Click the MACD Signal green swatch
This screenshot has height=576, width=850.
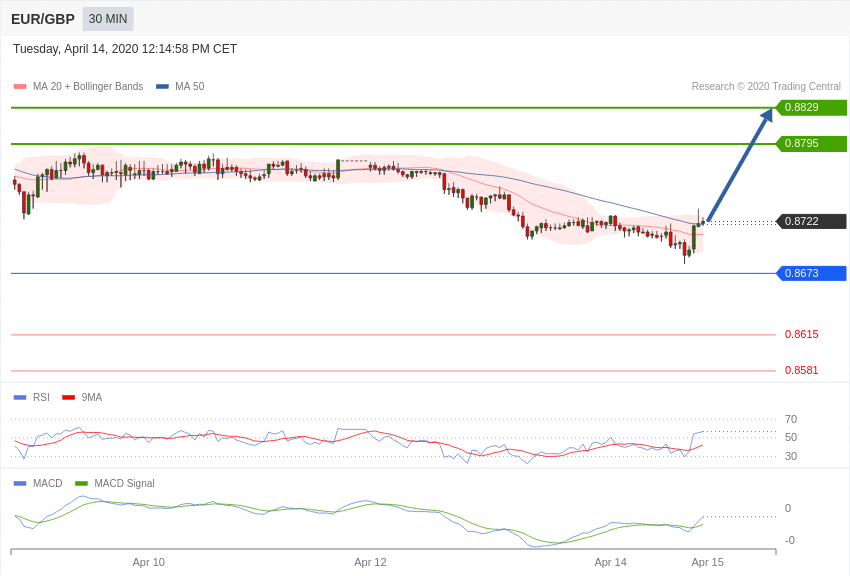pos(81,483)
